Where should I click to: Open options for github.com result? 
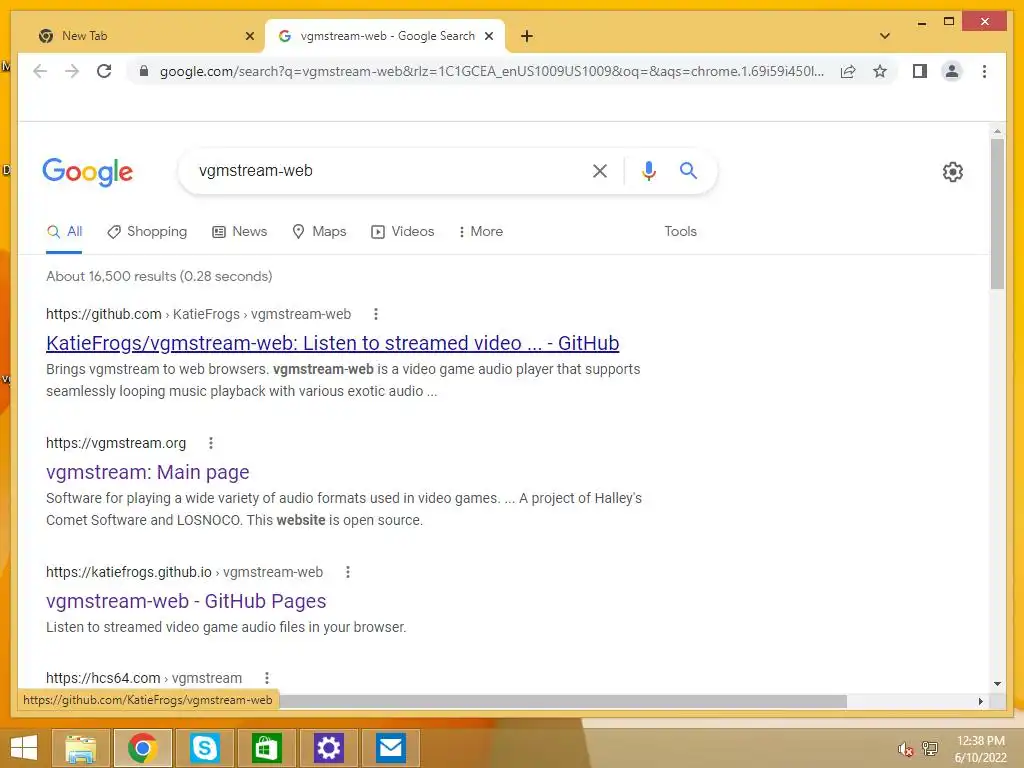click(376, 314)
